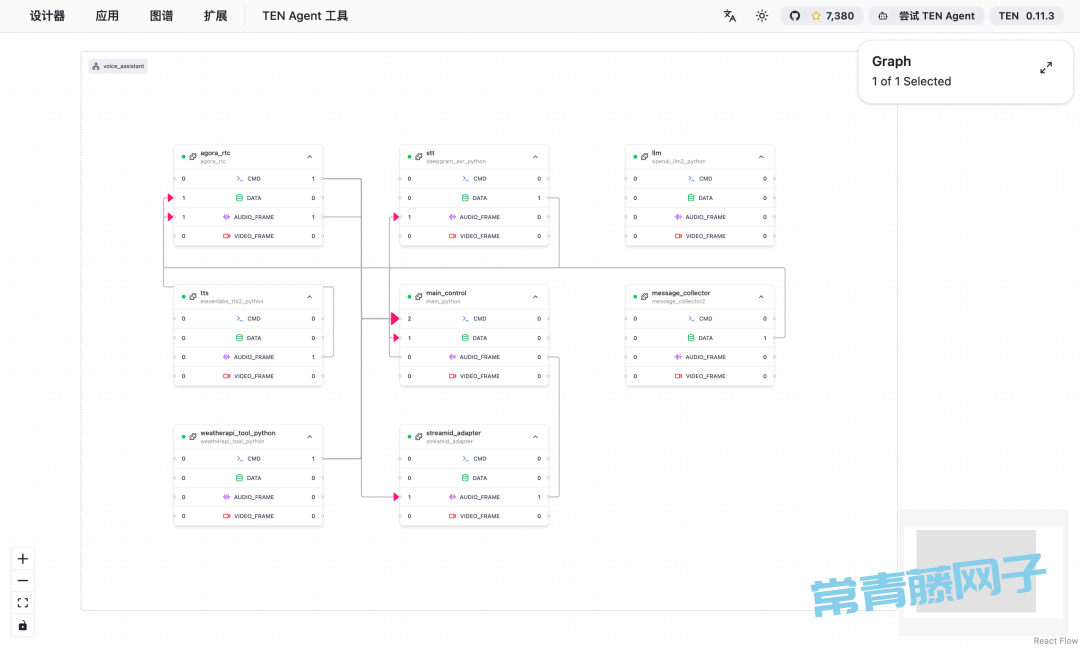Click the stt node extension icon
Image resolution: width=1080 pixels, height=648 pixels.
pyautogui.click(x=419, y=157)
